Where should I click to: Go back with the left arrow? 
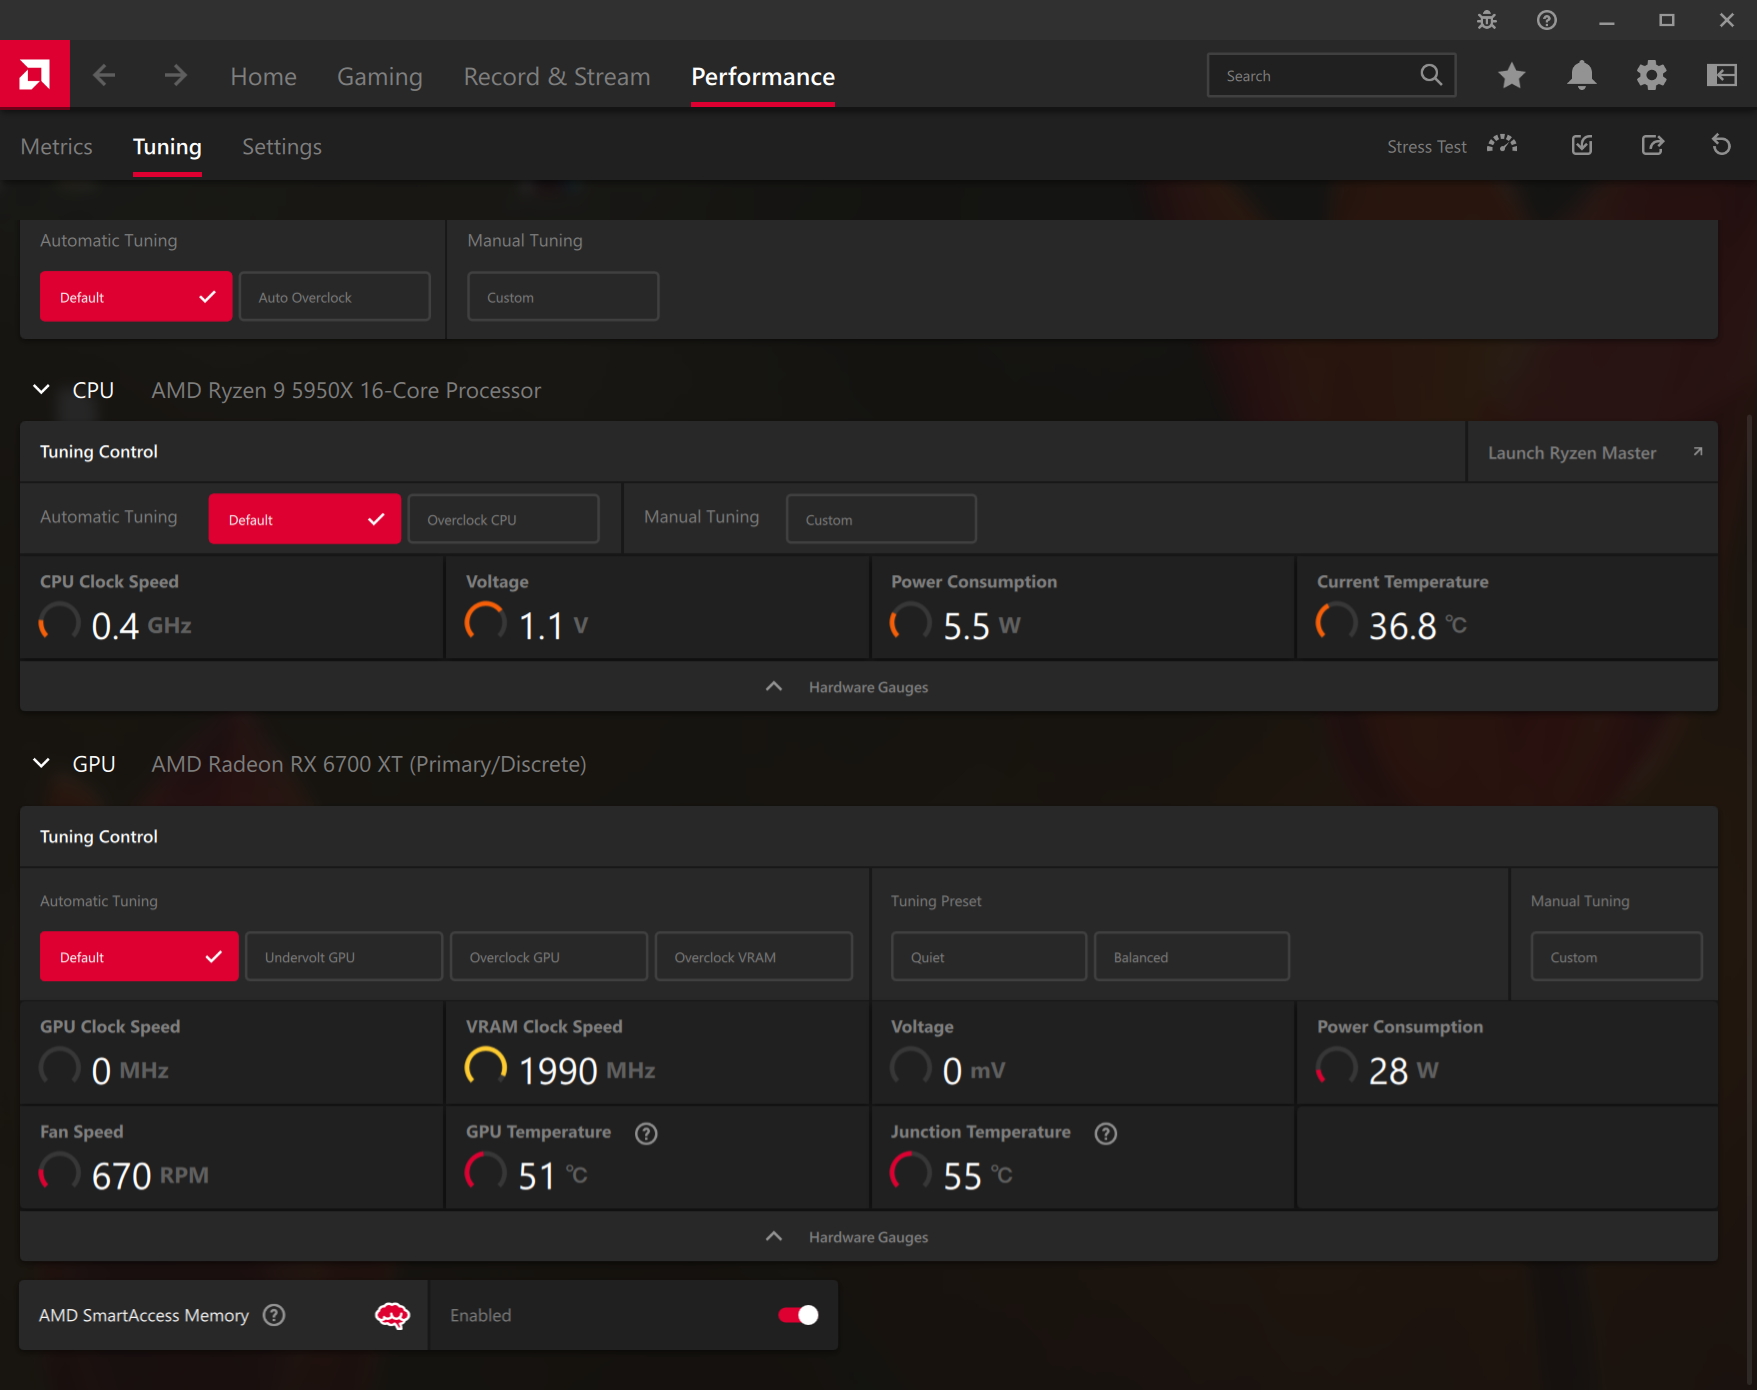[104, 75]
